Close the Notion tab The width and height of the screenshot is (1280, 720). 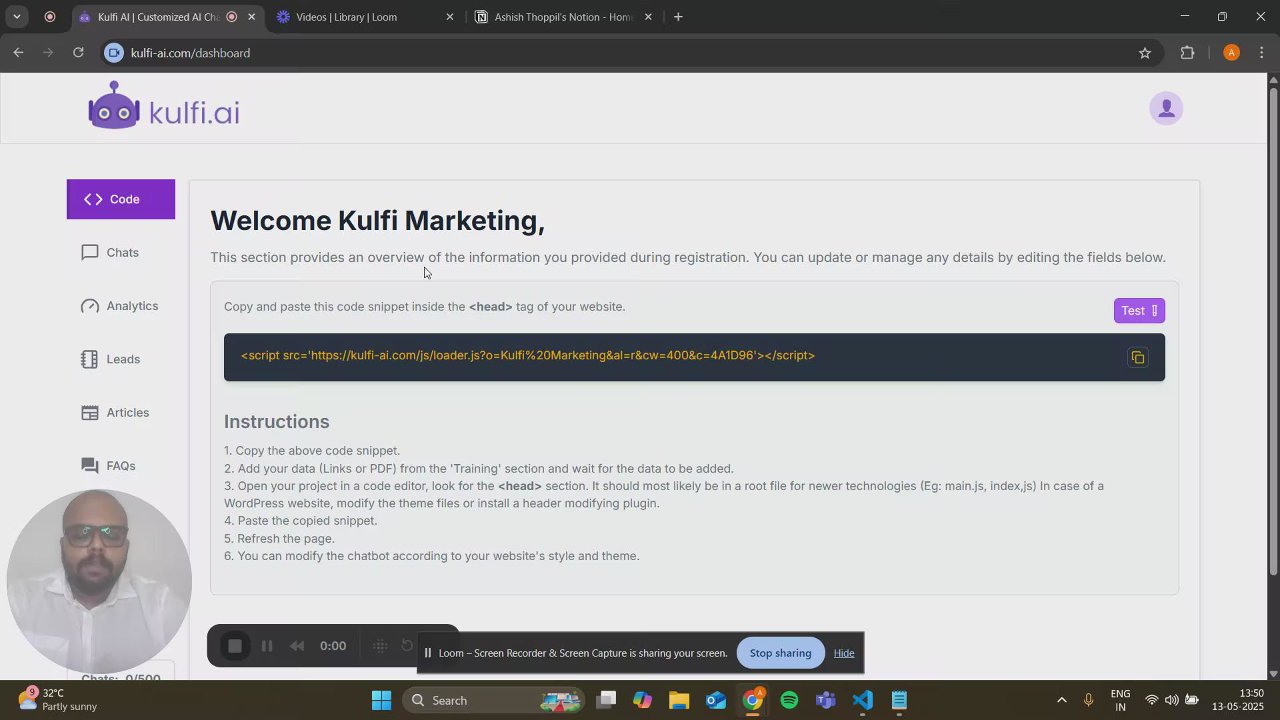[648, 17]
